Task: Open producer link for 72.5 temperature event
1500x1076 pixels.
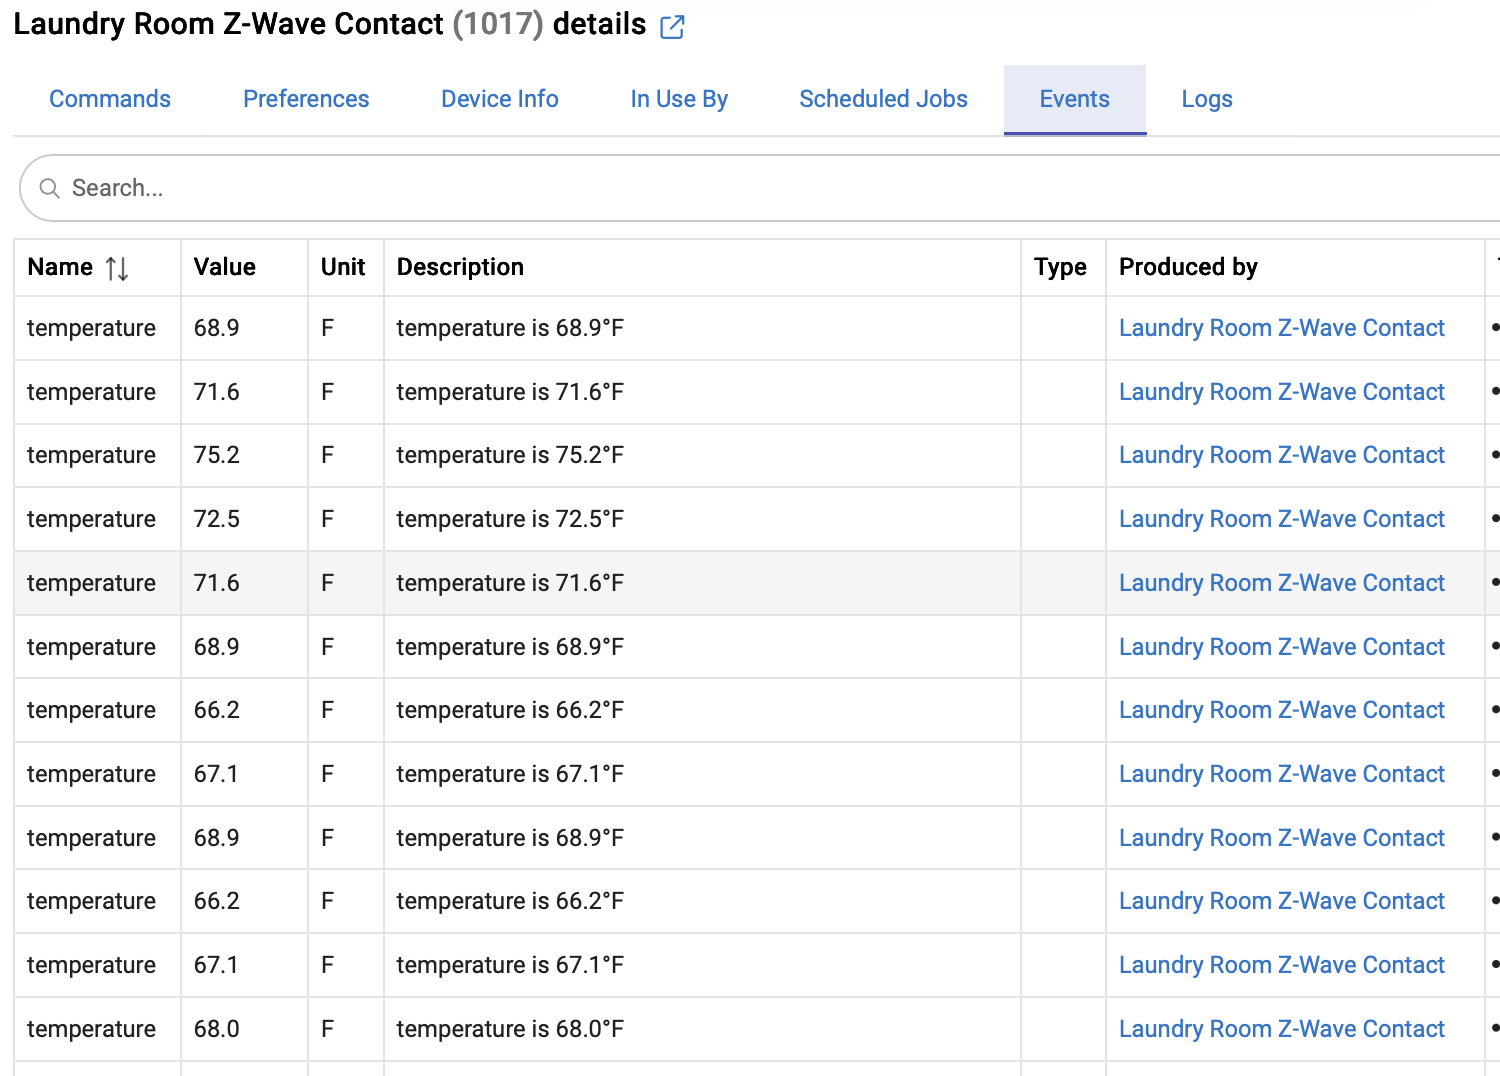Action: pos(1281,519)
